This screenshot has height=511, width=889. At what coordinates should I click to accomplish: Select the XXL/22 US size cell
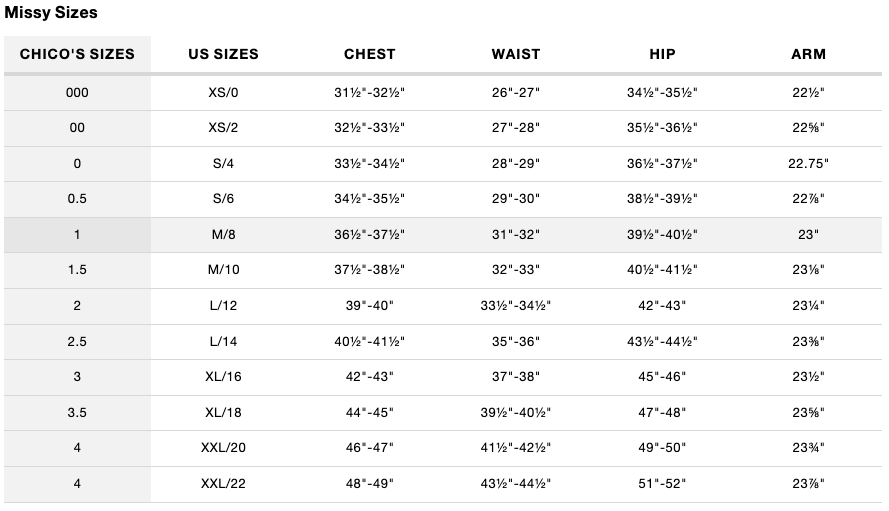pos(223,483)
